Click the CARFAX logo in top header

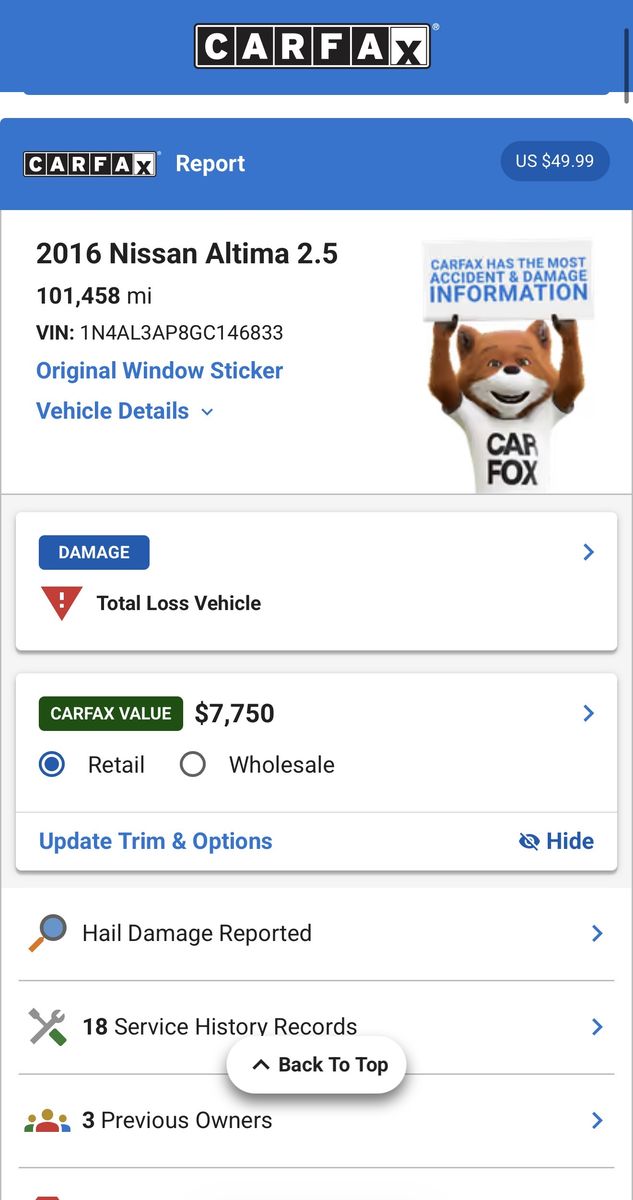(x=313, y=46)
